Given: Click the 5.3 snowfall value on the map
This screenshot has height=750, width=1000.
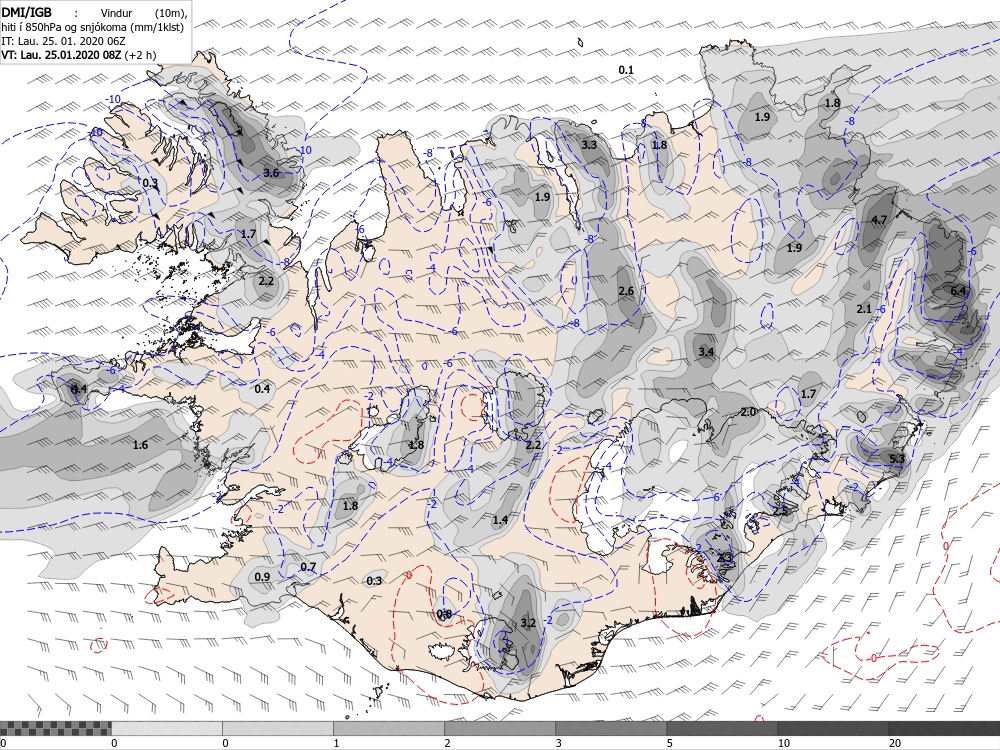Looking at the screenshot, I should tap(897, 458).
